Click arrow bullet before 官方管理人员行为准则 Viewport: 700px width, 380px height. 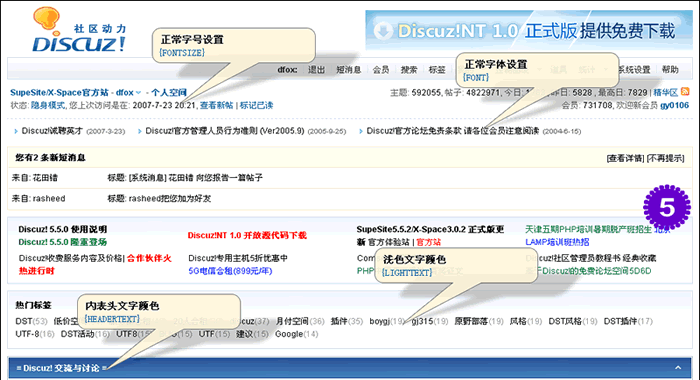click(x=140, y=131)
